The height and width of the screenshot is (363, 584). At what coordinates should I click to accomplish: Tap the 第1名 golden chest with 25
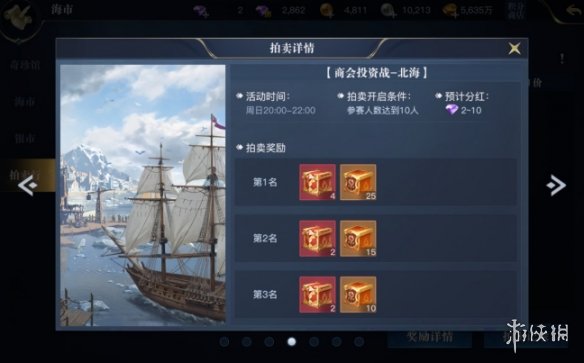(x=358, y=182)
